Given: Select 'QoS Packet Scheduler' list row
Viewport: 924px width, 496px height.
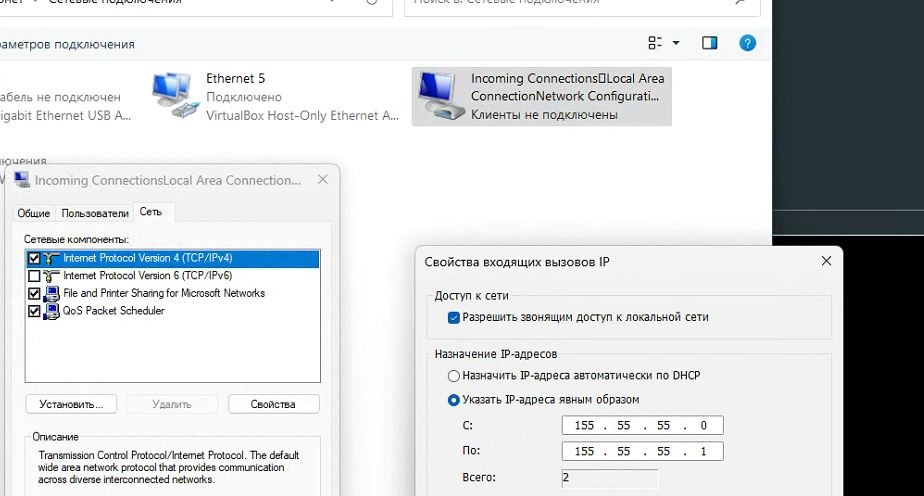Looking at the screenshot, I should point(173,311).
